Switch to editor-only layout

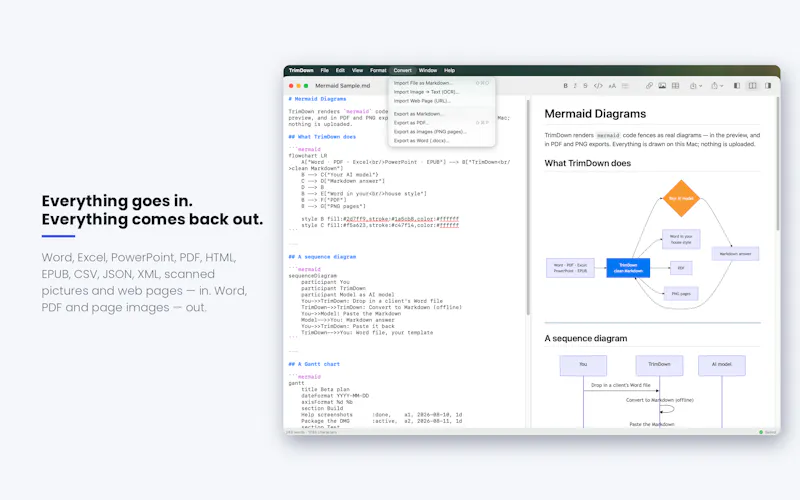click(737, 86)
